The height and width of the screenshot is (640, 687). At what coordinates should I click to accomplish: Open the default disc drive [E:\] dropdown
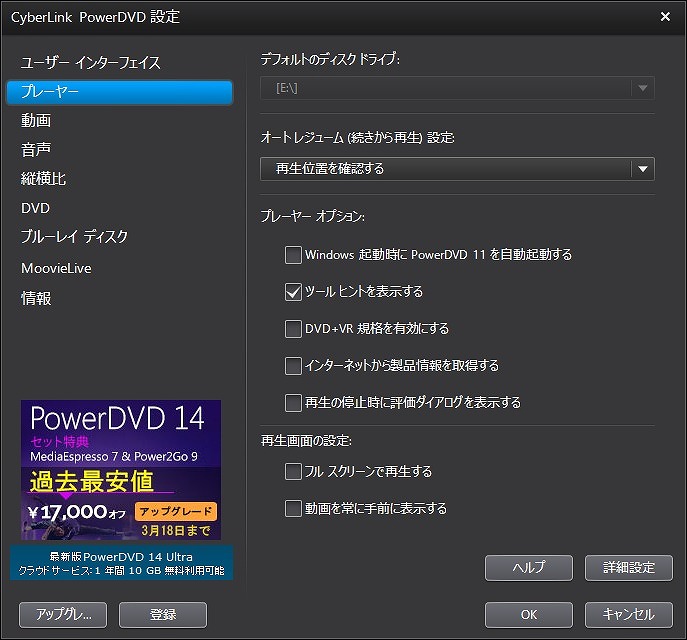(x=457, y=88)
